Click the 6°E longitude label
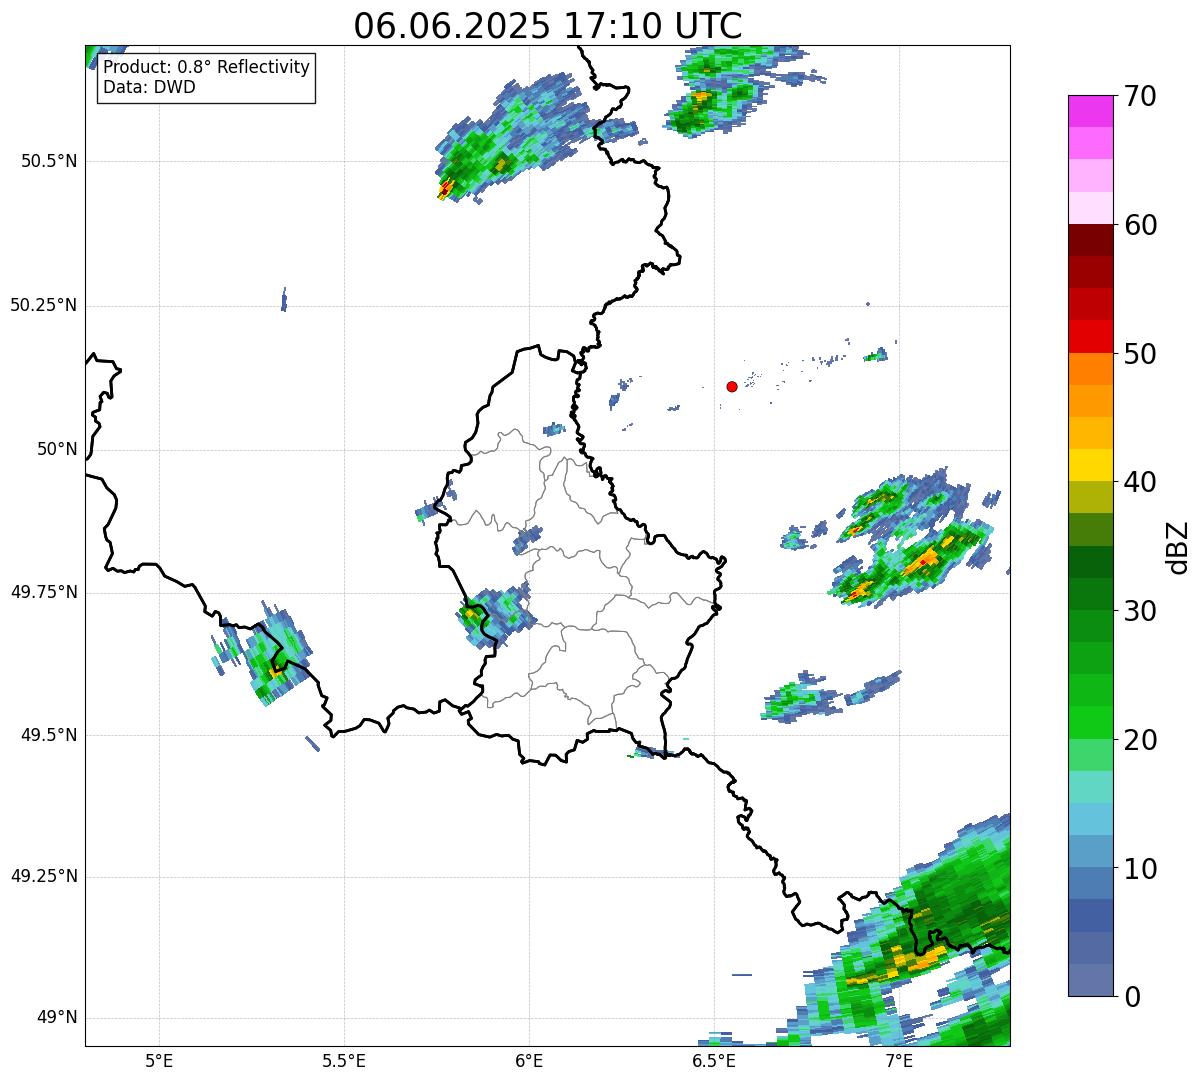Viewport: 1202px width, 1081px height. pos(529,1061)
